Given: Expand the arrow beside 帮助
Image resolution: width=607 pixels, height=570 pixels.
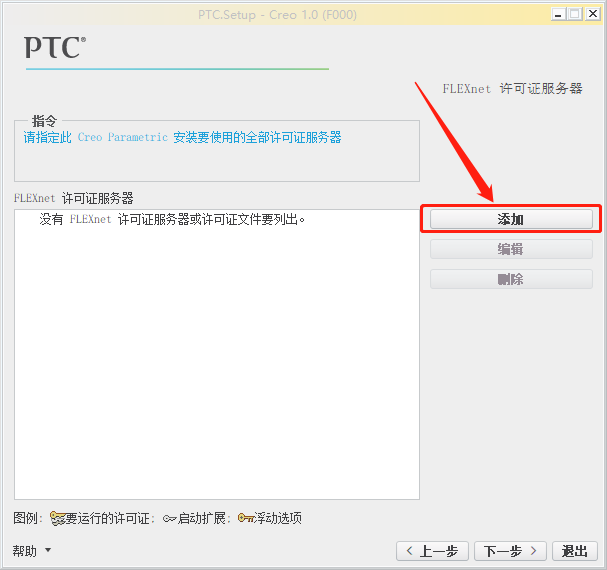Looking at the screenshot, I should [x=48, y=550].
